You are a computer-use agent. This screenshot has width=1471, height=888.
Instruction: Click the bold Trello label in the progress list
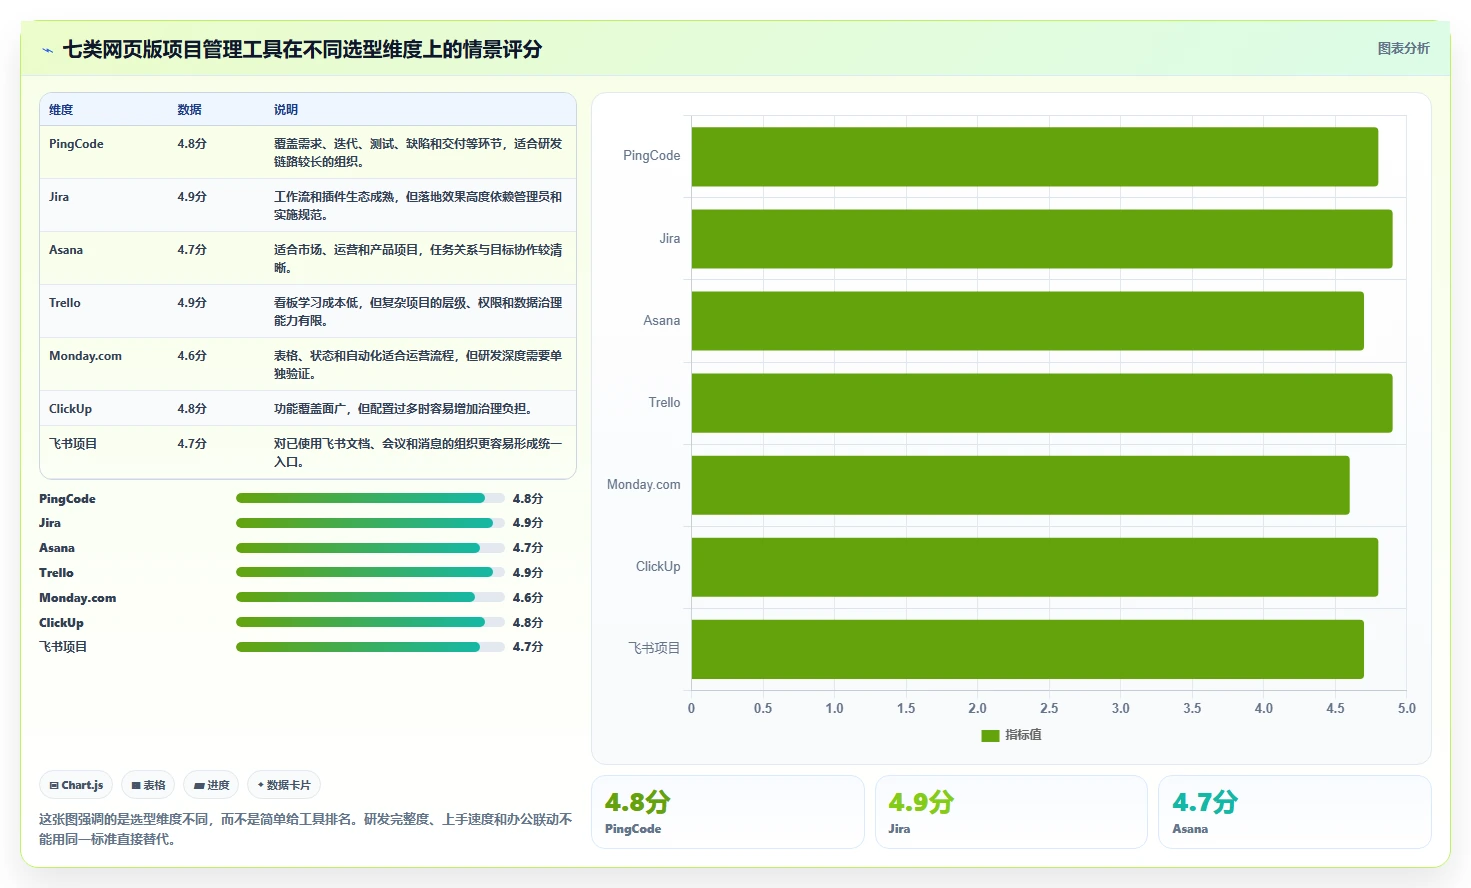pyautogui.click(x=56, y=573)
